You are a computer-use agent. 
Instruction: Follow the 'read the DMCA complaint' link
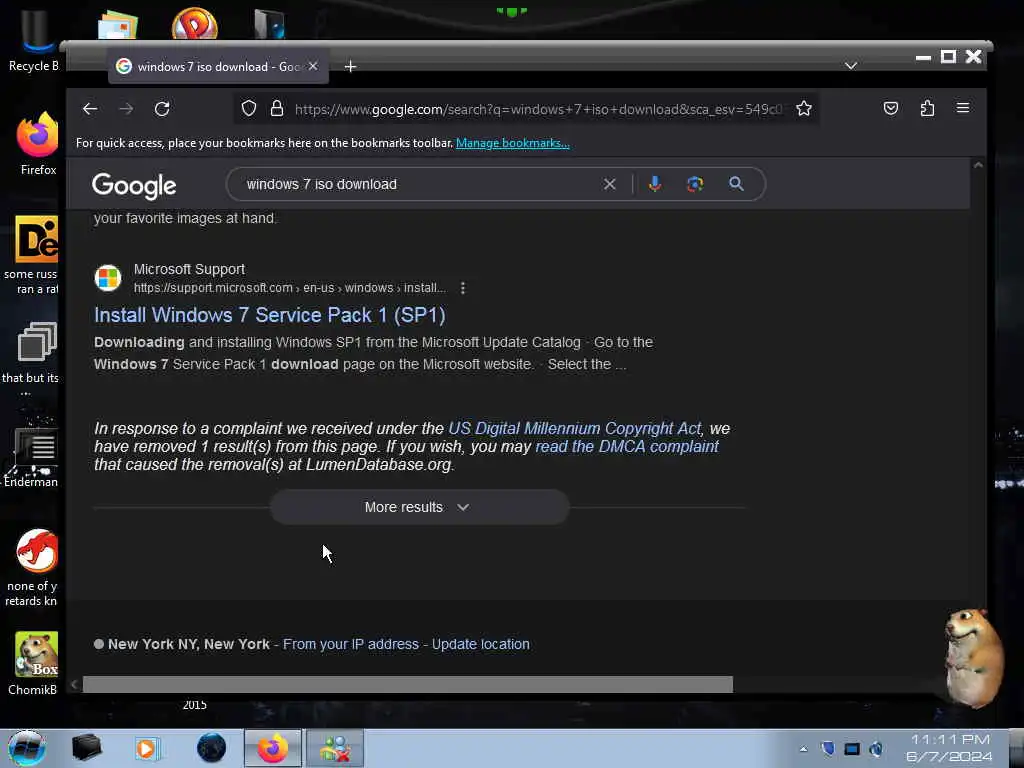coord(627,447)
